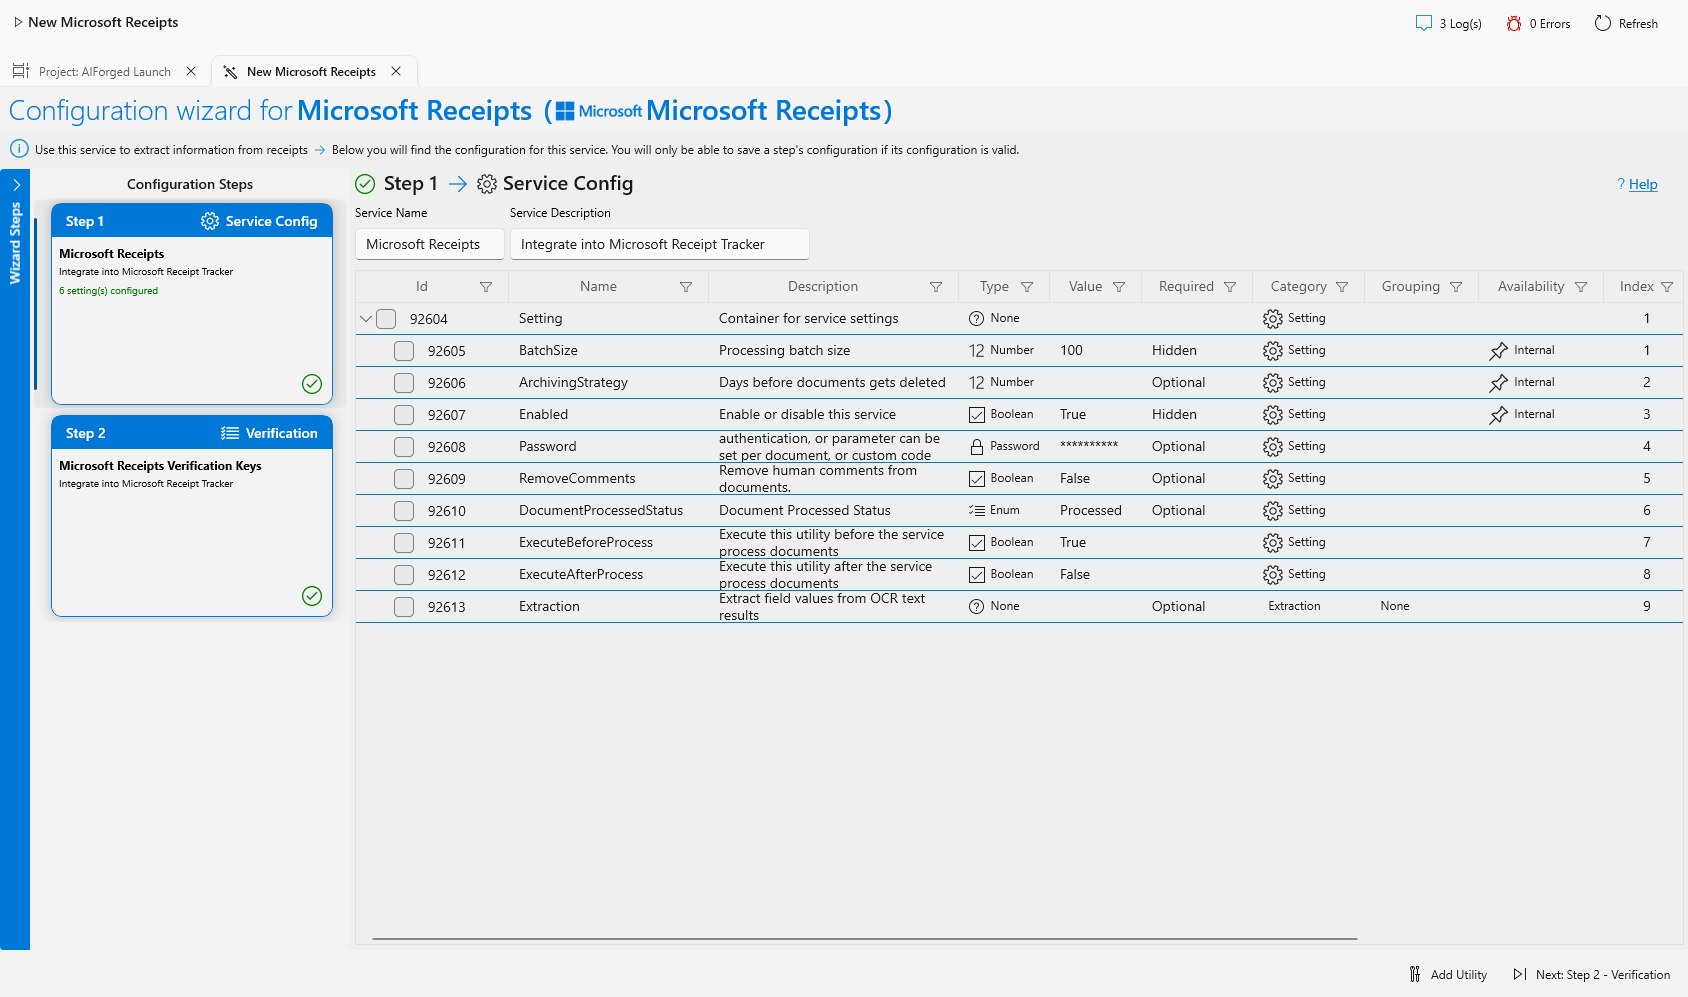This screenshot has height=997, width=1688.
Task: Collapse the 92604 Setting row
Action: click(x=366, y=319)
